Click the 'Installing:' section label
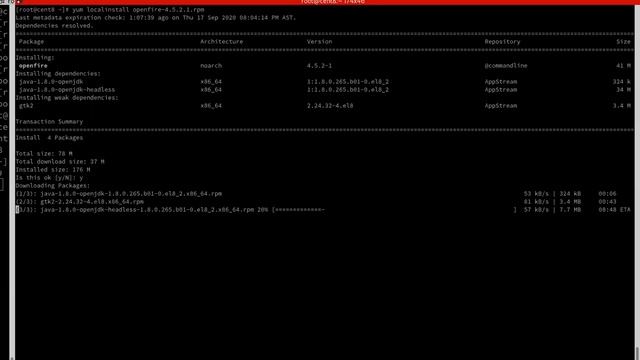The height and width of the screenshot is (360, 640). pyautogui.click(x=35, y=58)
